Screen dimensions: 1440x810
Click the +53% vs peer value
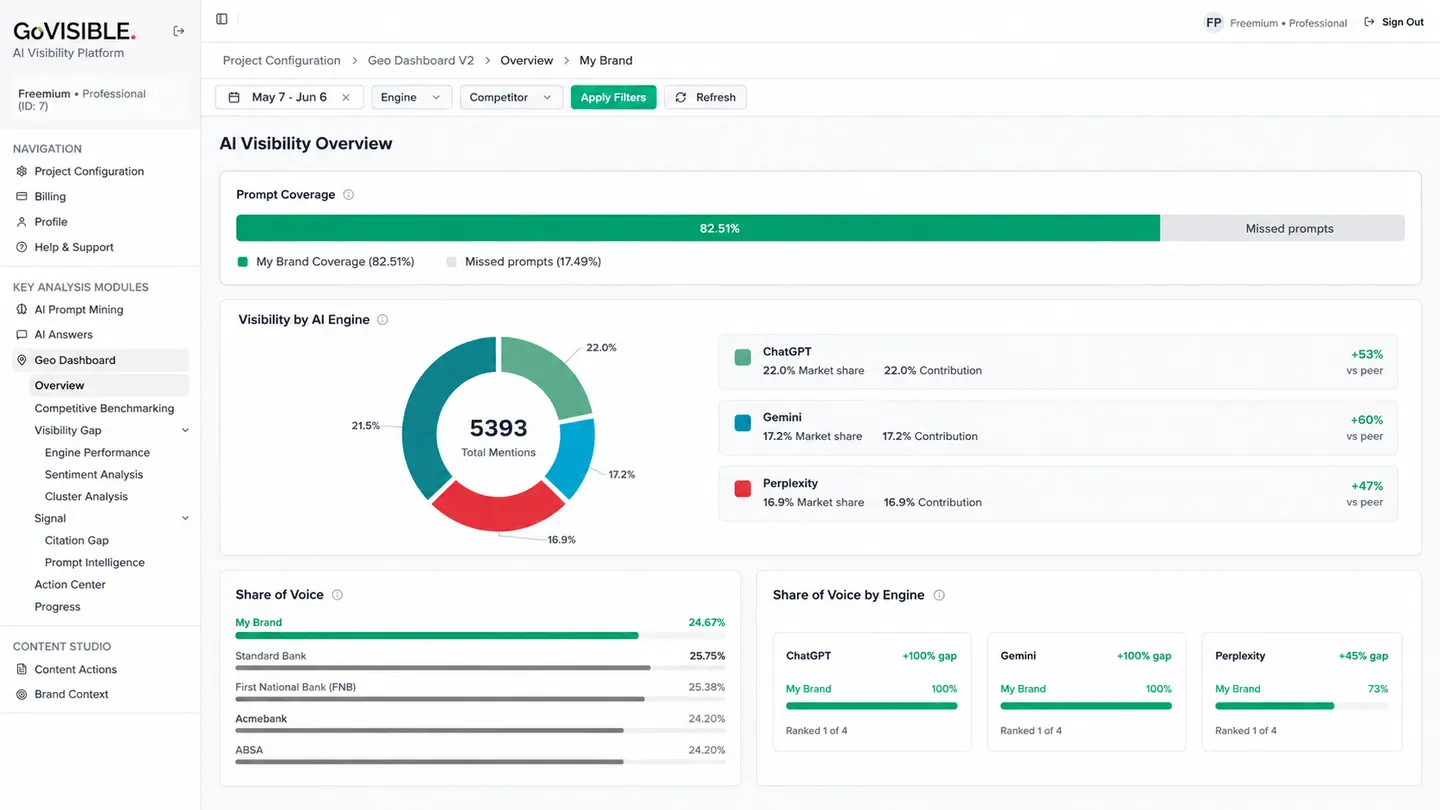click(x=1366, y=355)
